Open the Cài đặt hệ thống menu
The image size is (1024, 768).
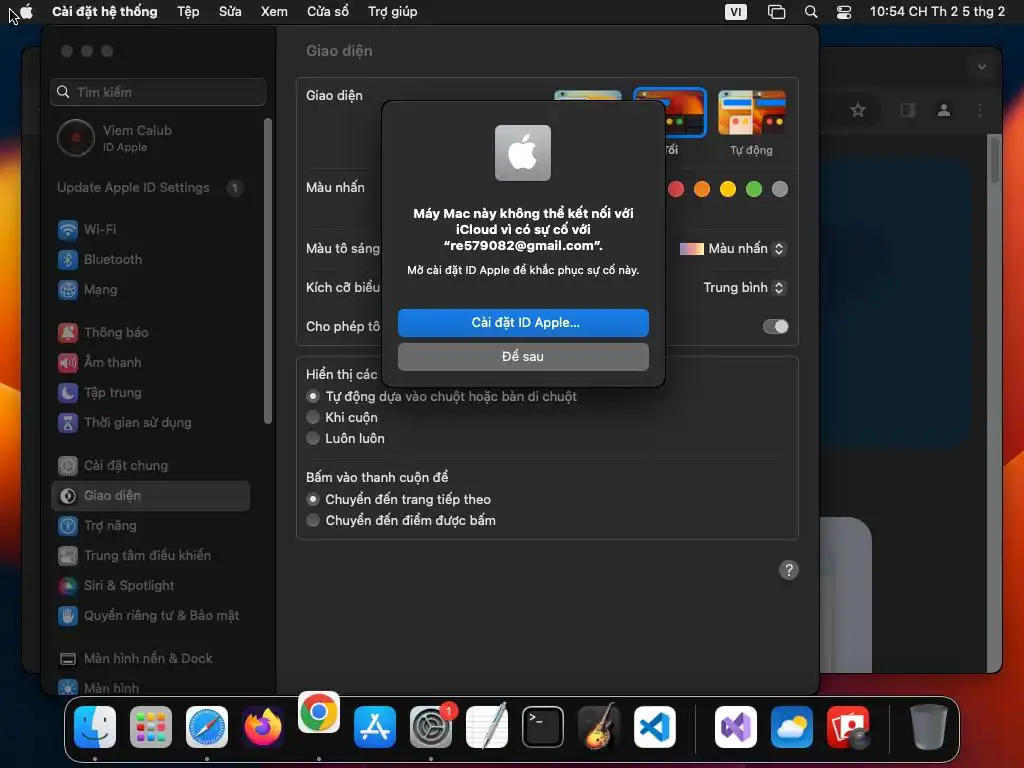coord(104,11)
